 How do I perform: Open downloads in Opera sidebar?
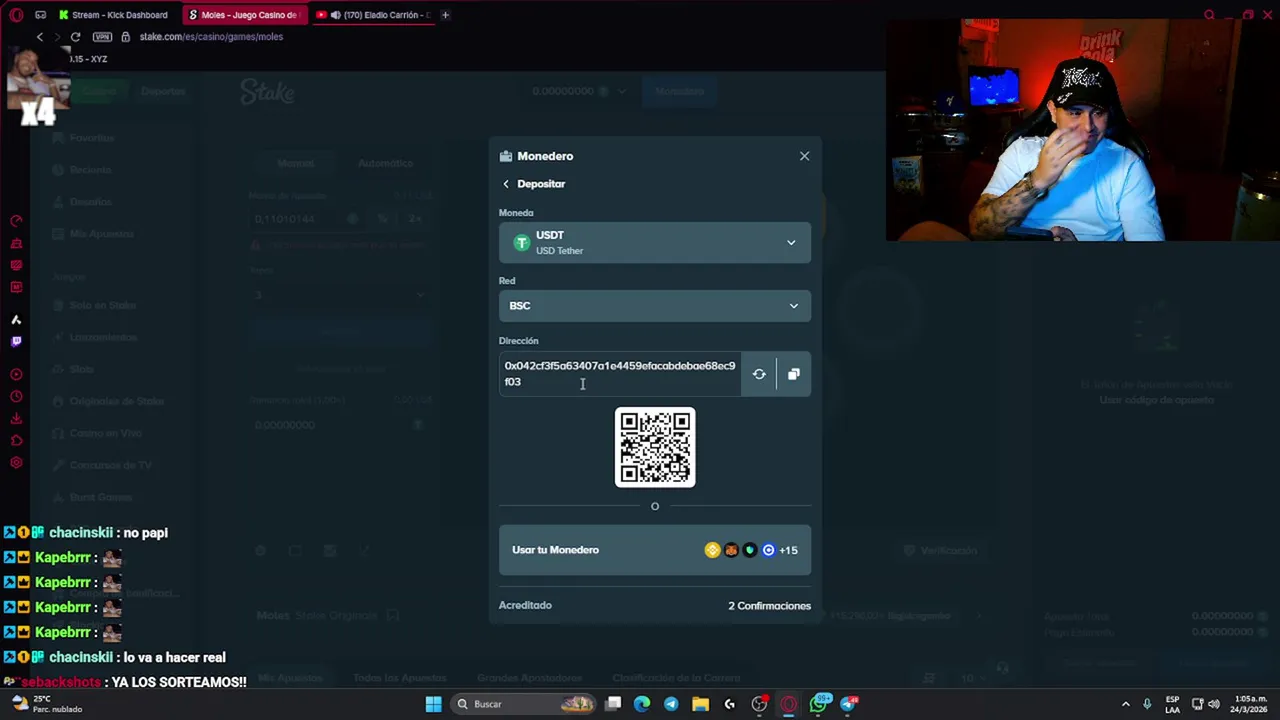coord(16,419)
